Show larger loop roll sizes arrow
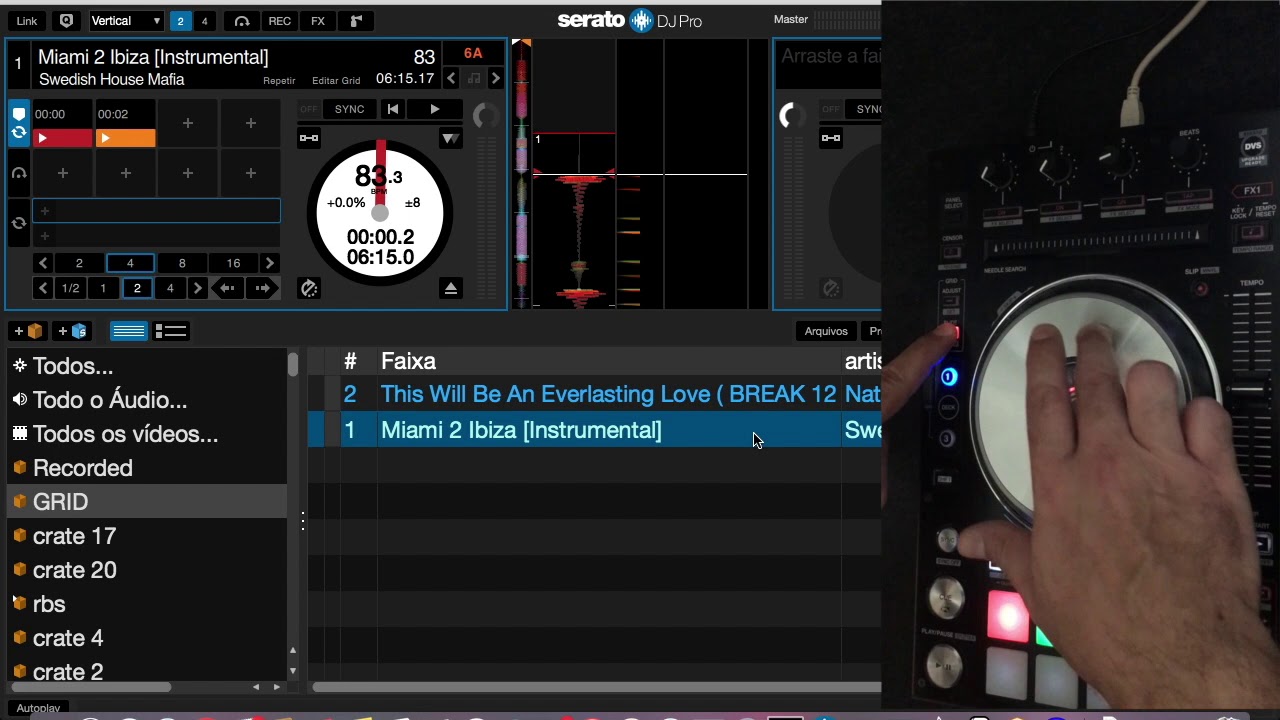The image size is (1280, 720). 198,288
